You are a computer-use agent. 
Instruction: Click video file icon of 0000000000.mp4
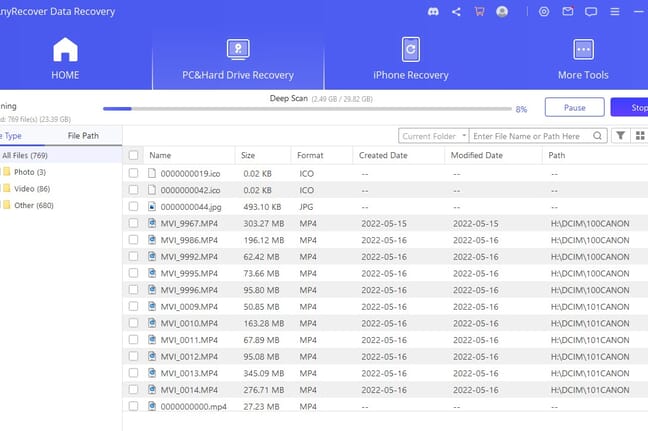[152, 406]
